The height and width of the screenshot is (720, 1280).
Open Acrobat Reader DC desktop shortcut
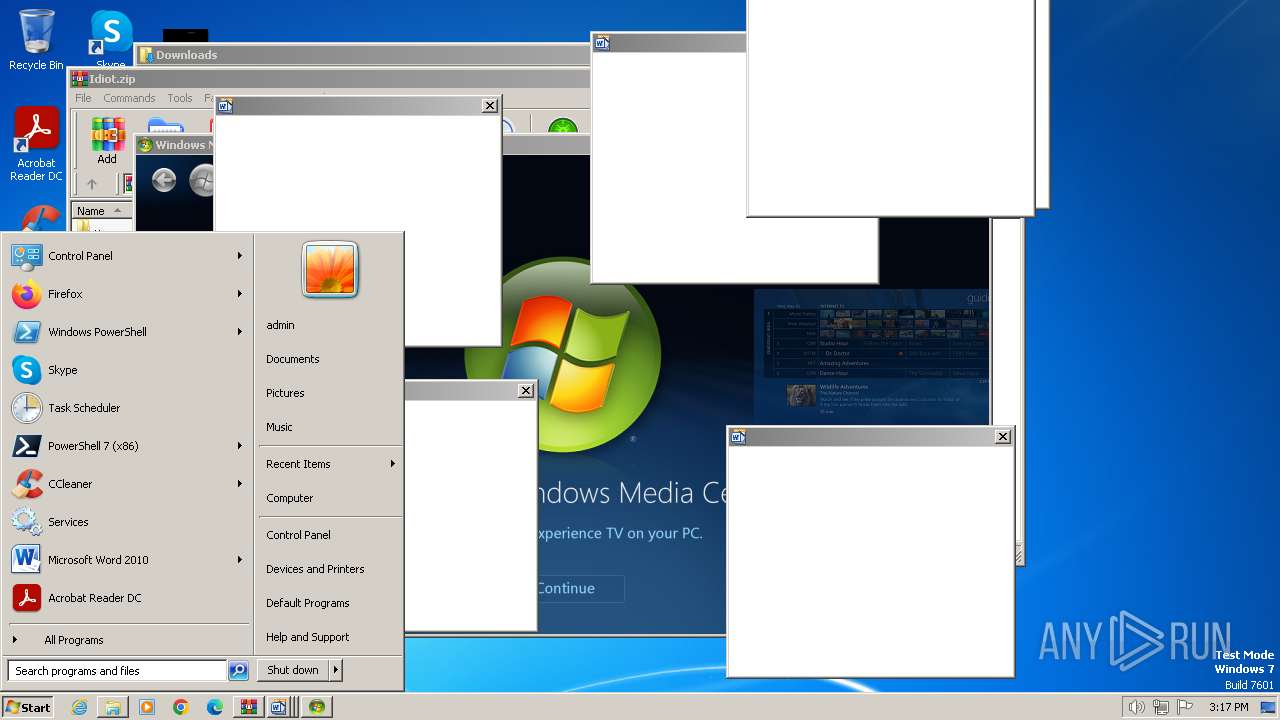[36, 145]
